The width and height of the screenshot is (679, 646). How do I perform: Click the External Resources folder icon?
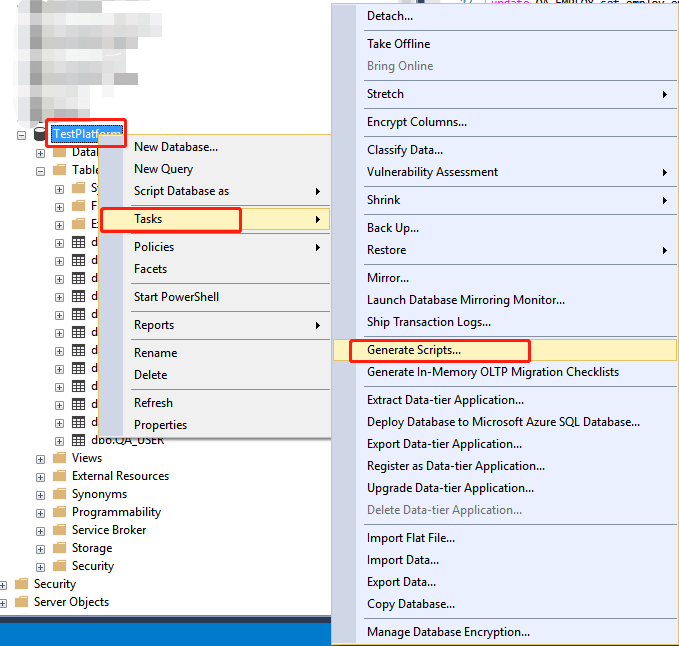point(59,476)
